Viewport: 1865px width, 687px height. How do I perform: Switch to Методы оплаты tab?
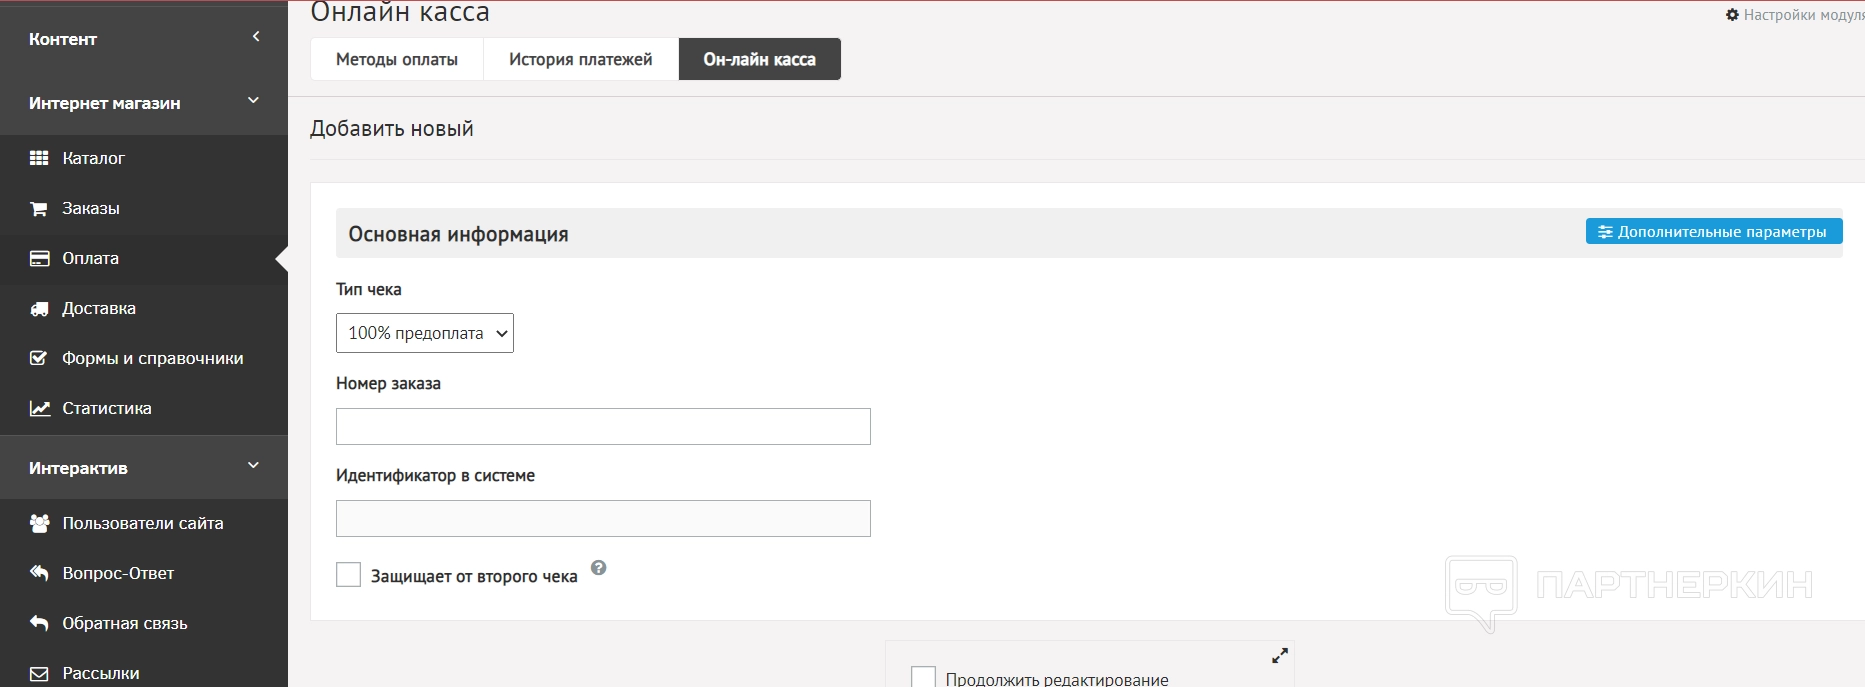tap(397, 59)
